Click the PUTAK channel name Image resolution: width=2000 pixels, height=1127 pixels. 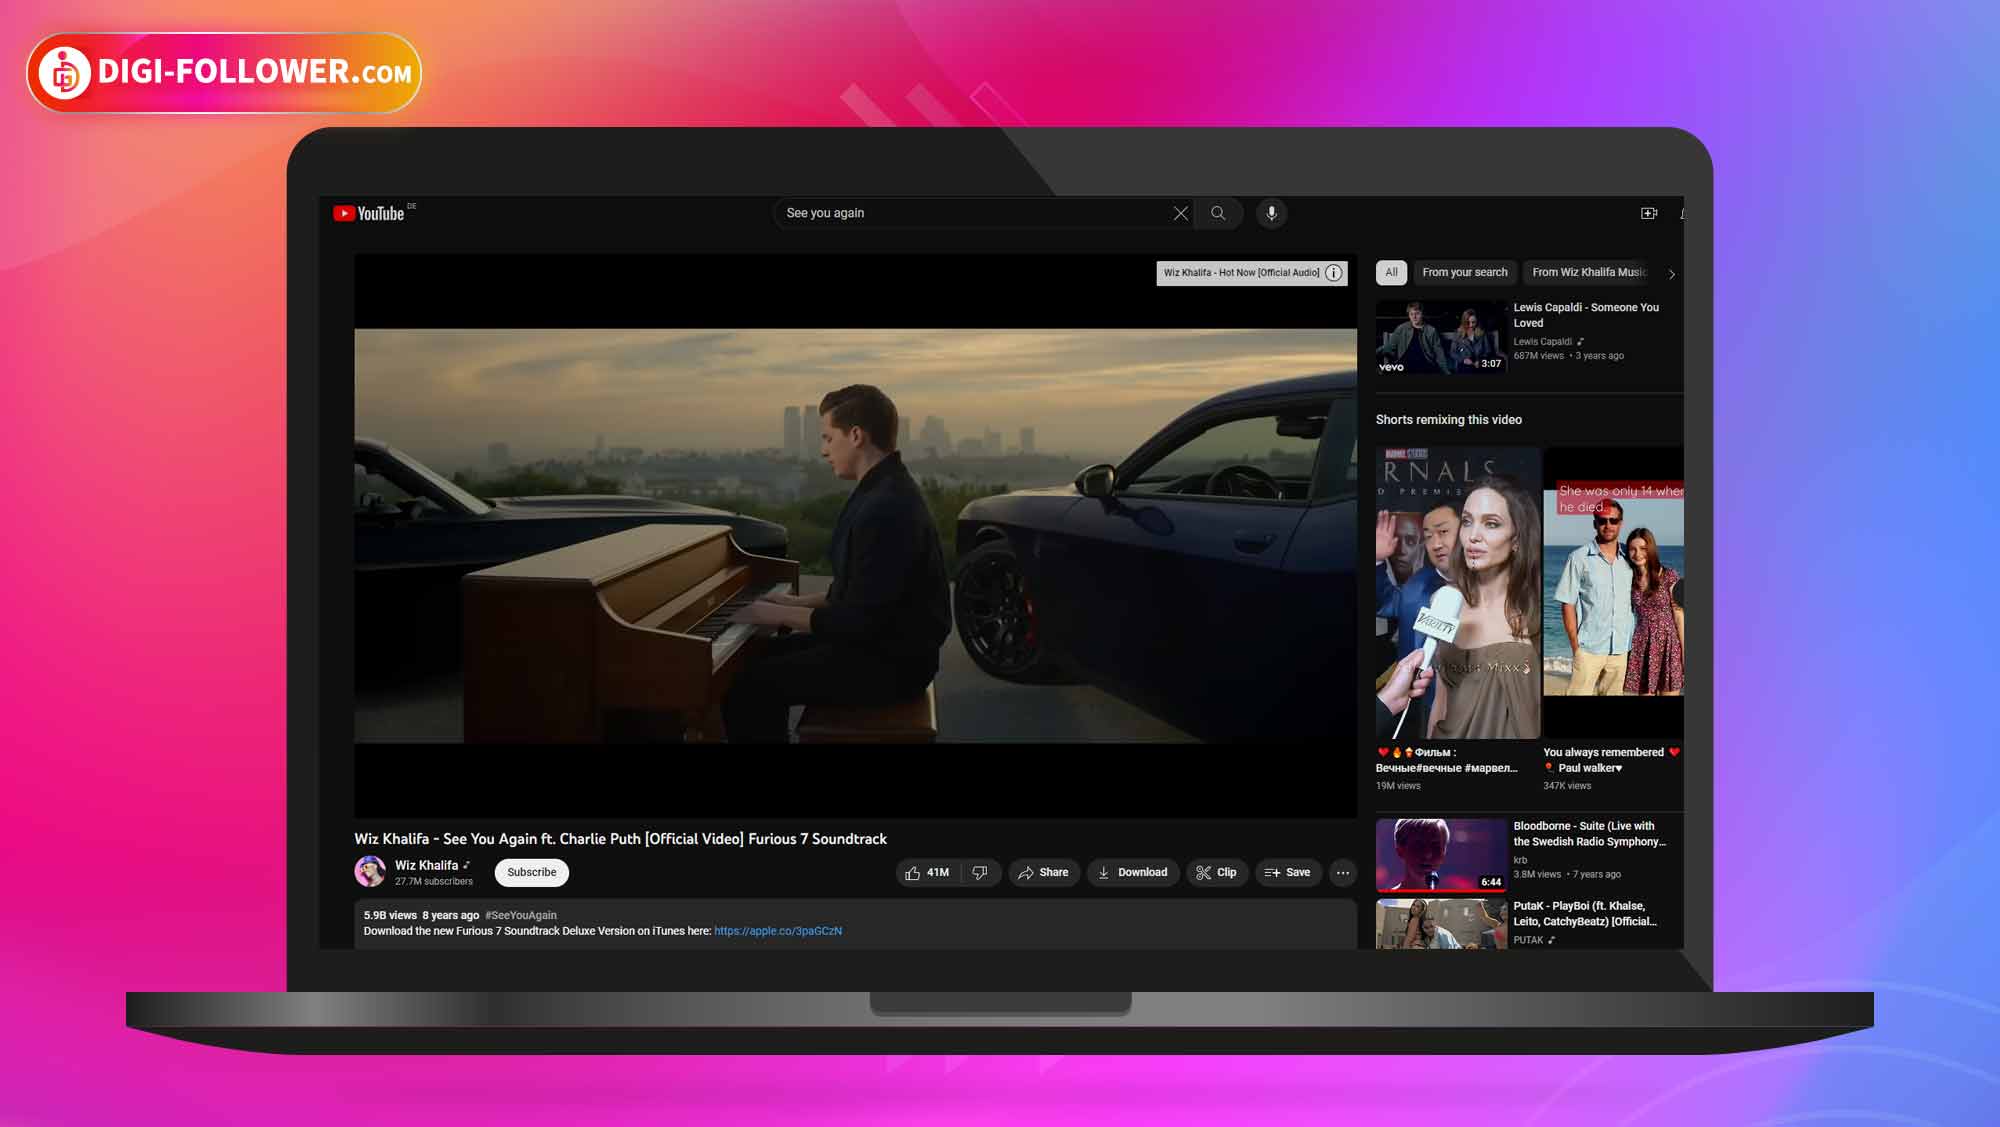1528,941
